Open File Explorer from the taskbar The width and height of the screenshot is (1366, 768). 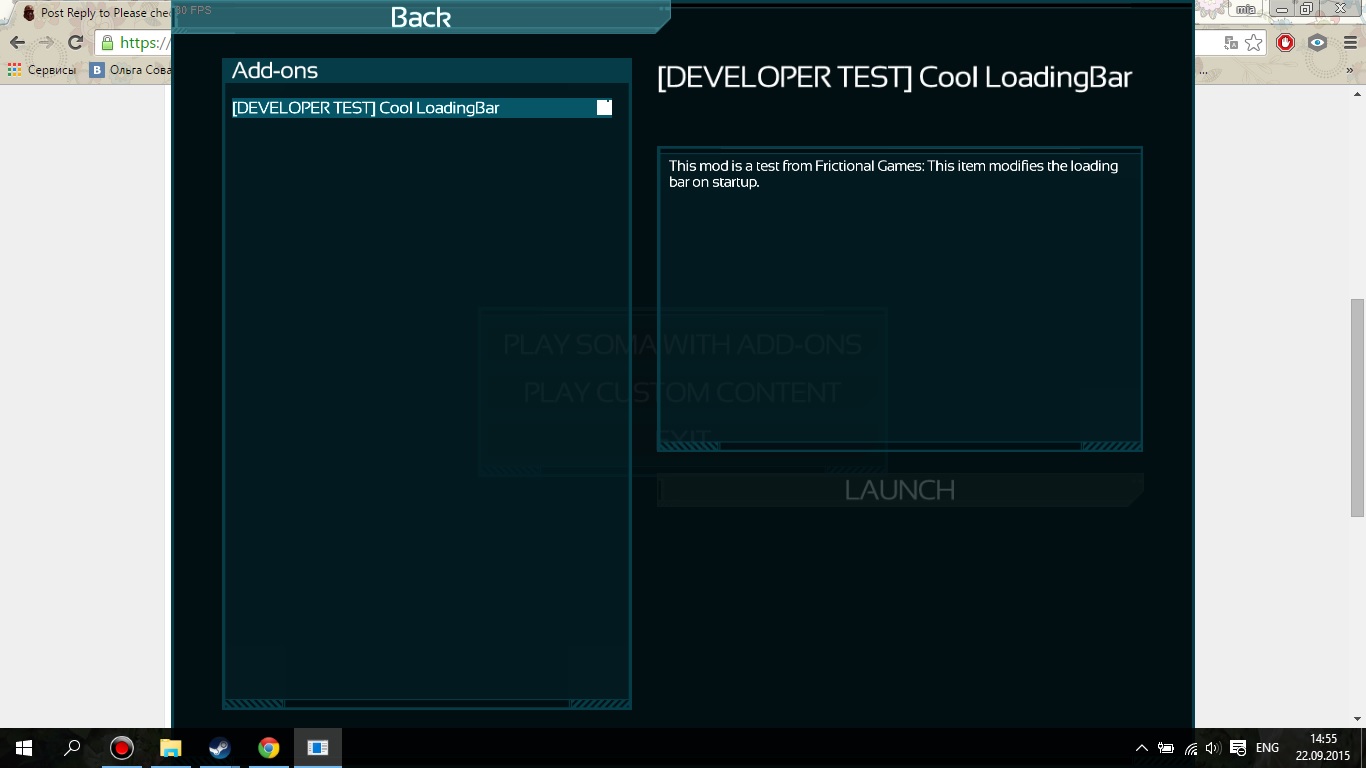coord(171,748)
